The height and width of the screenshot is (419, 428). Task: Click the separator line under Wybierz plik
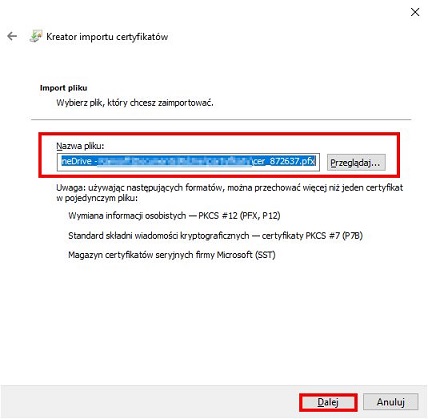tap(221, 119)
